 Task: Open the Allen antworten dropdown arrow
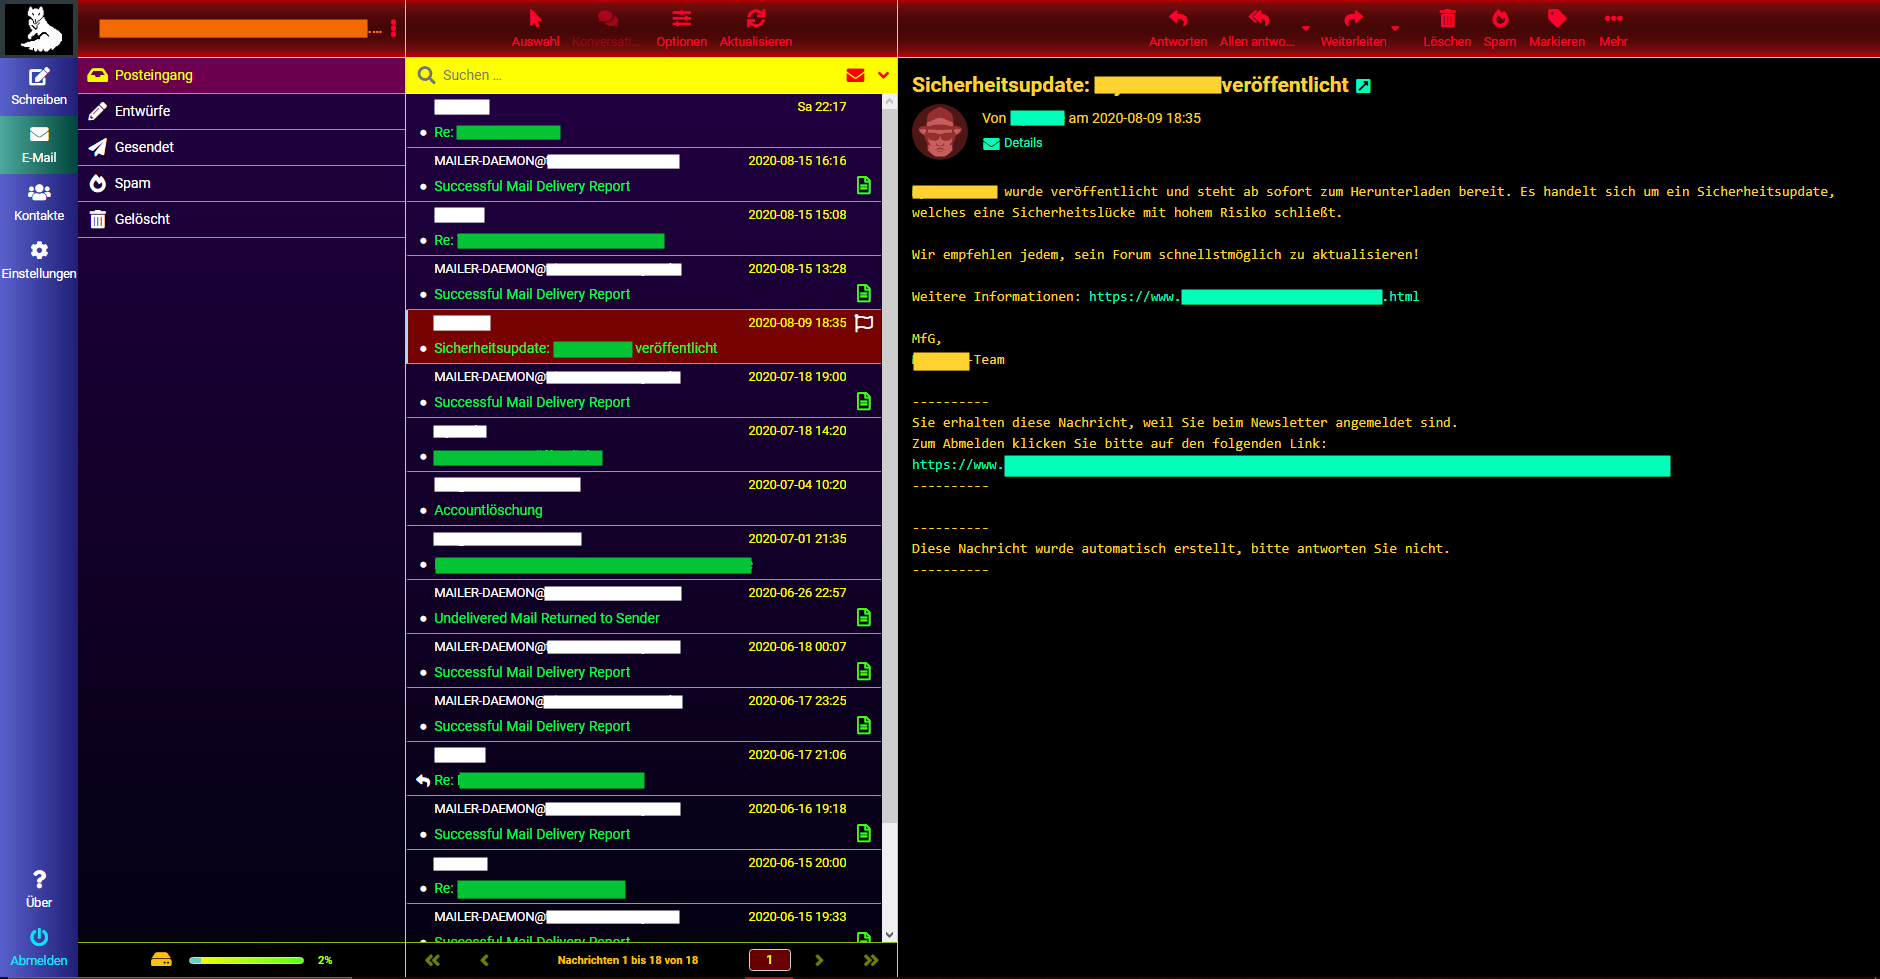tap(1306, 28)
